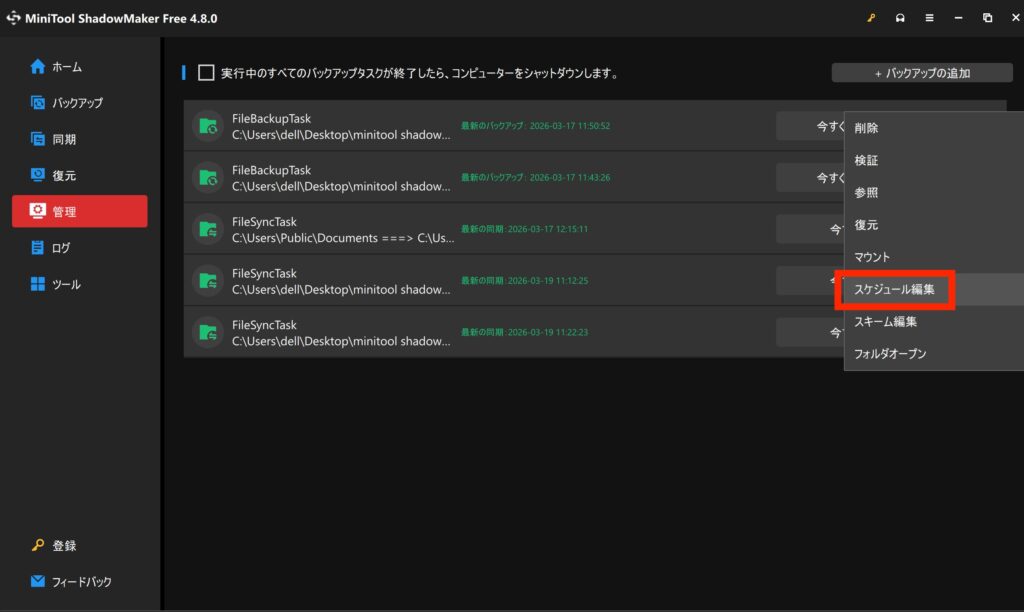Viewport: 1024px width, 612px height.
Task: Select マウント in the context menu
Action: tap(872, 257)
